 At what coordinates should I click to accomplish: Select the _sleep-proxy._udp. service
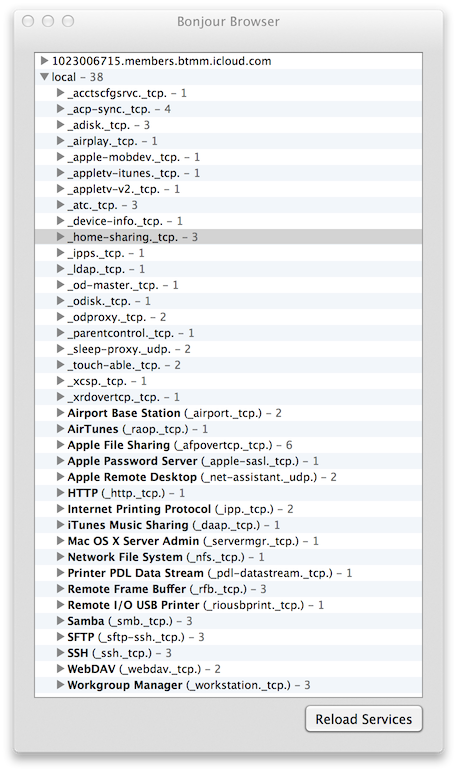[x=228, y=349]
